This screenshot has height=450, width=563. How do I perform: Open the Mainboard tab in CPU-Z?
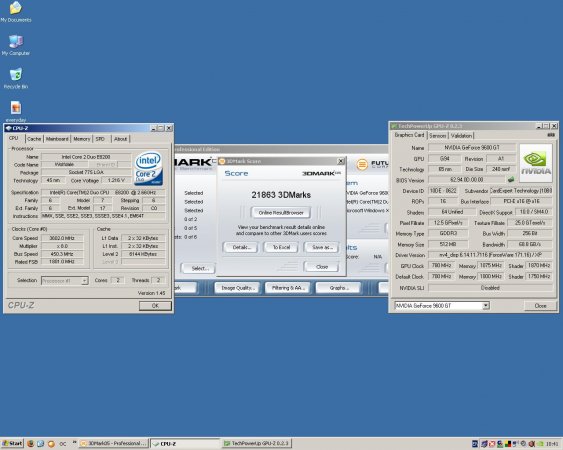[x=57, y=139]
